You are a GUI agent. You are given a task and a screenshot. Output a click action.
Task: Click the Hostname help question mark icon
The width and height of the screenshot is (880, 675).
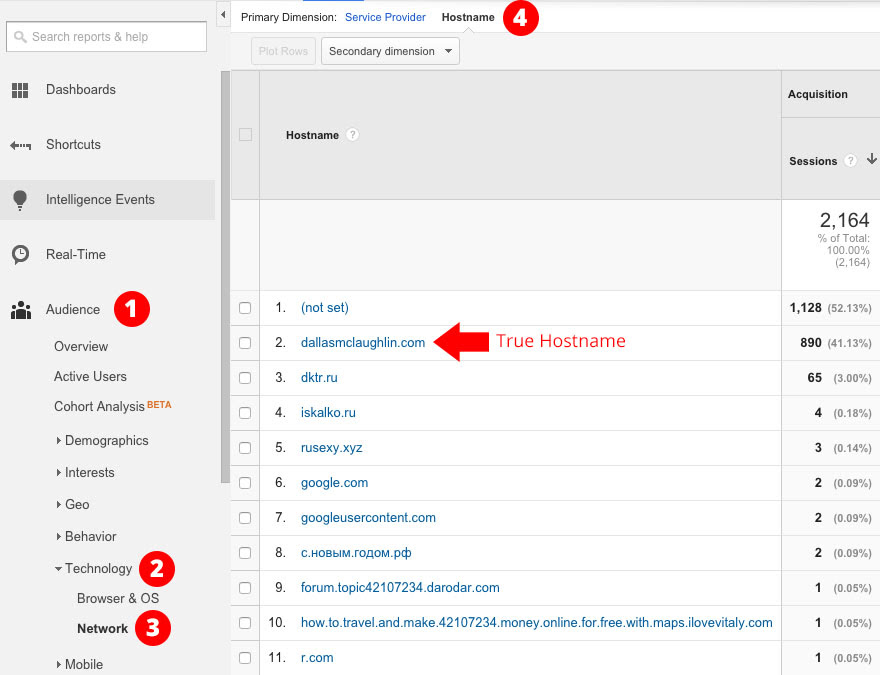pyautogui.click(x=351, y=134)
